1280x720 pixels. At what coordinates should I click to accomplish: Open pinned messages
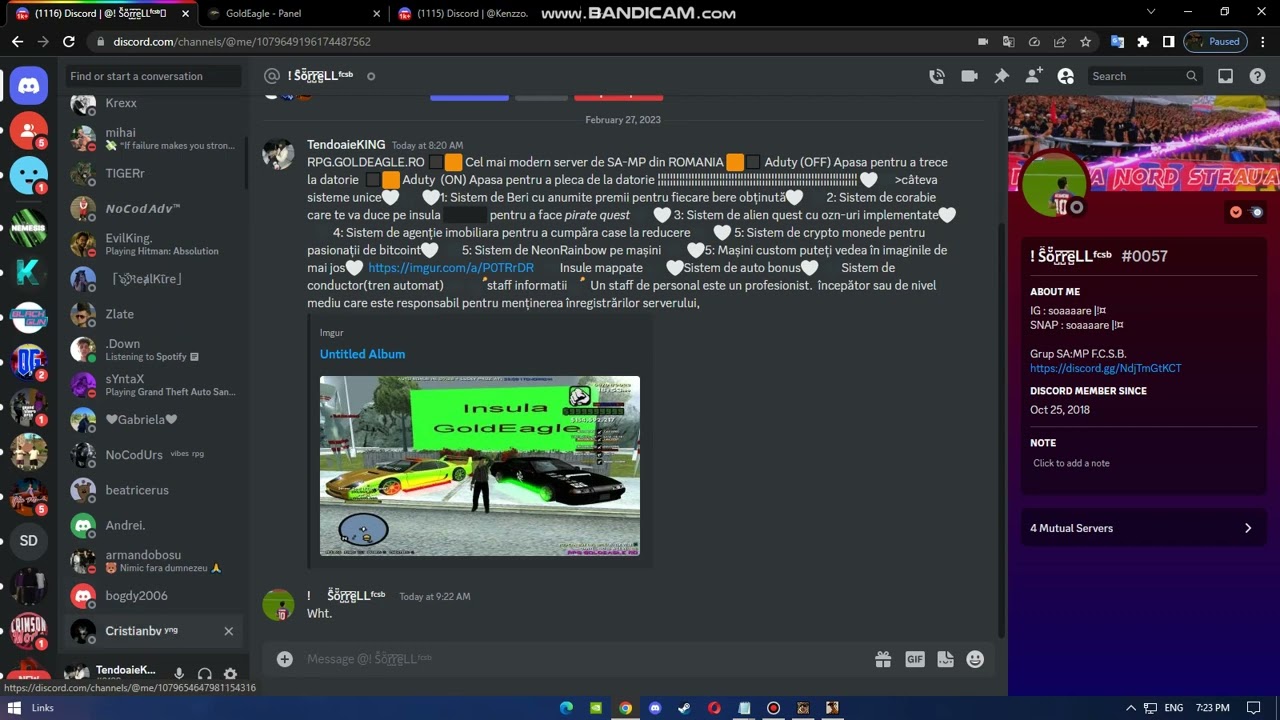[x=1001, y=76]
